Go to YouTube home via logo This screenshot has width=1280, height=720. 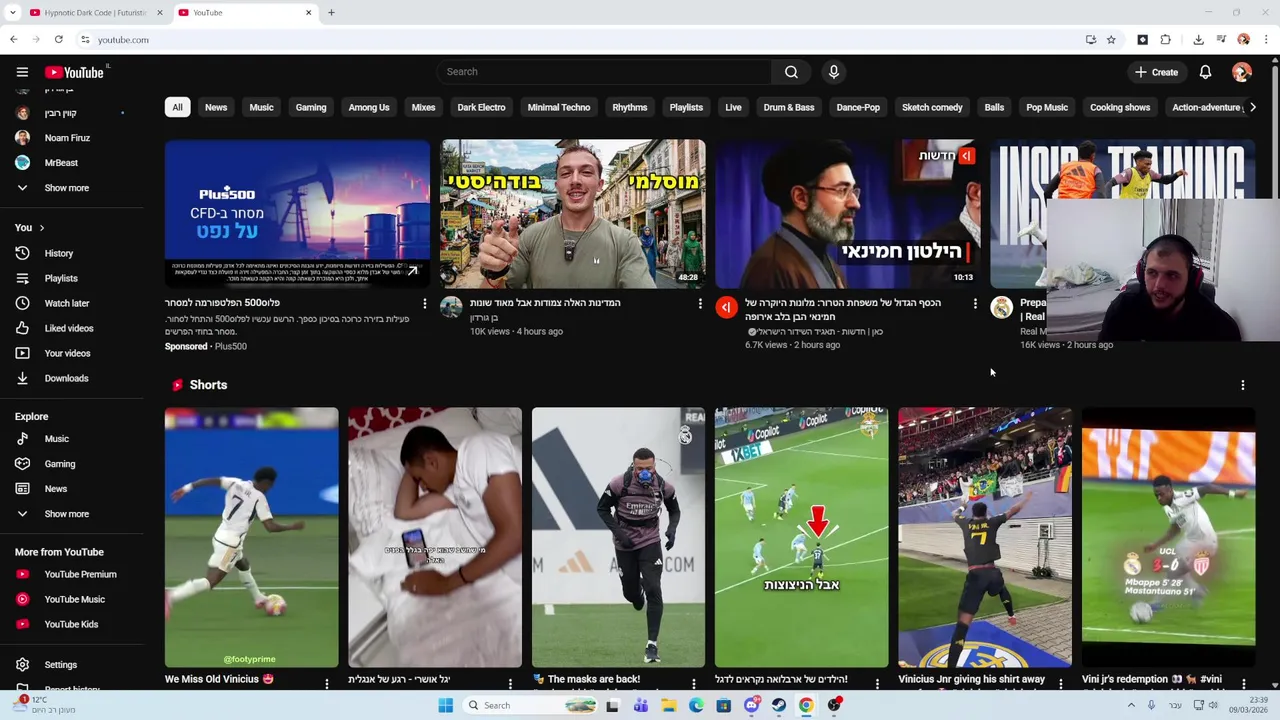75,72
